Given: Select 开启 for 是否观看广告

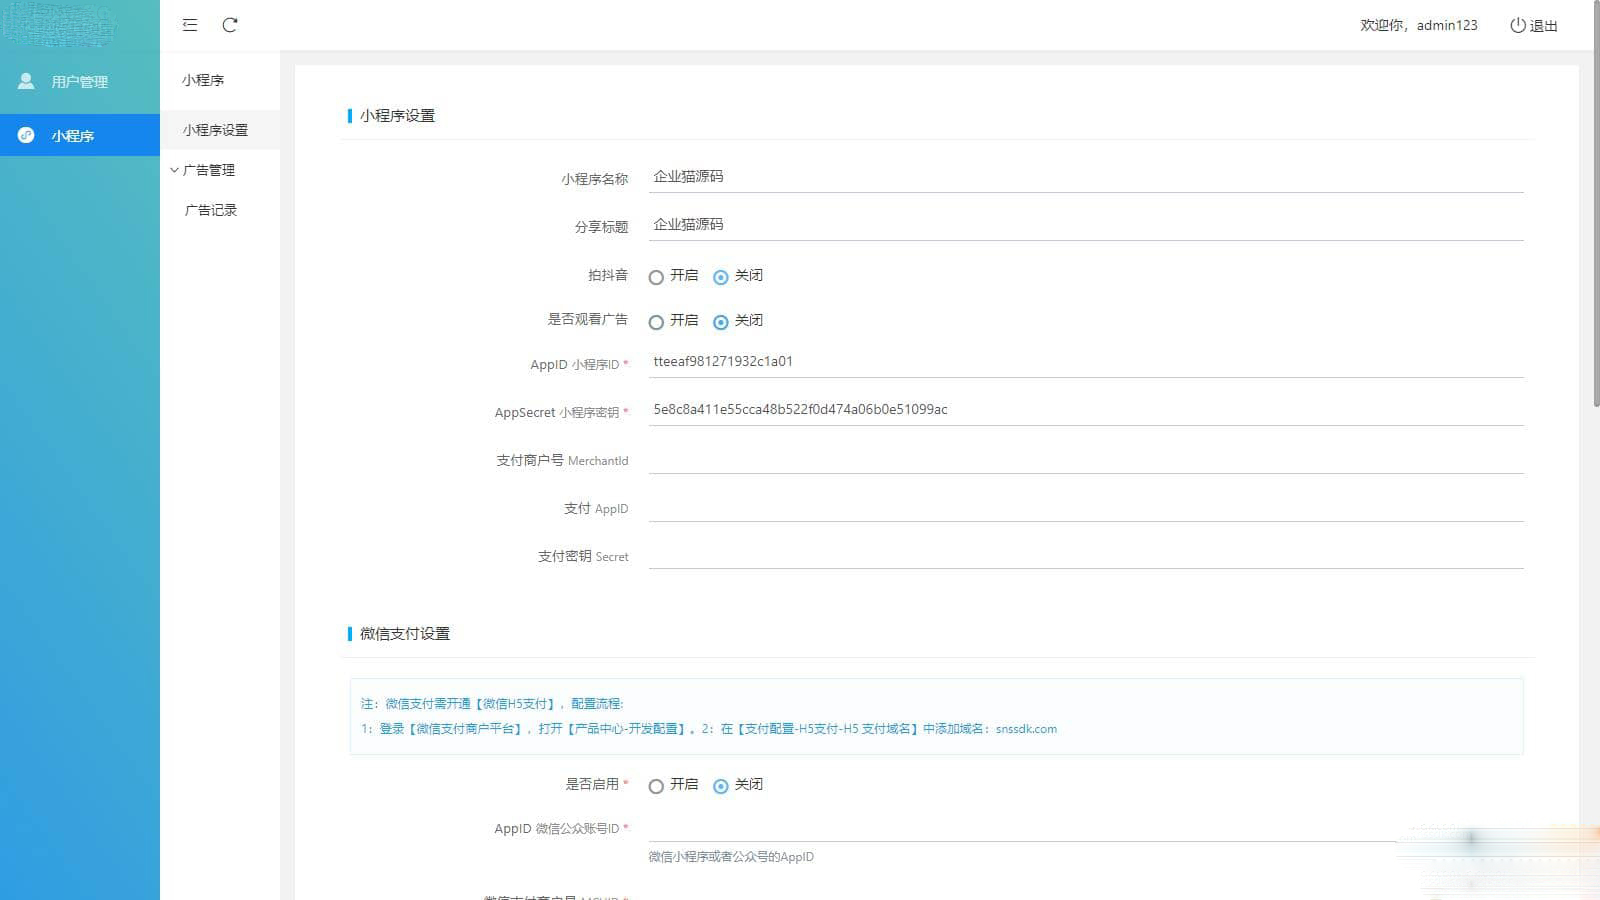Looking at the screenshot, I should [x=656, y=322].
